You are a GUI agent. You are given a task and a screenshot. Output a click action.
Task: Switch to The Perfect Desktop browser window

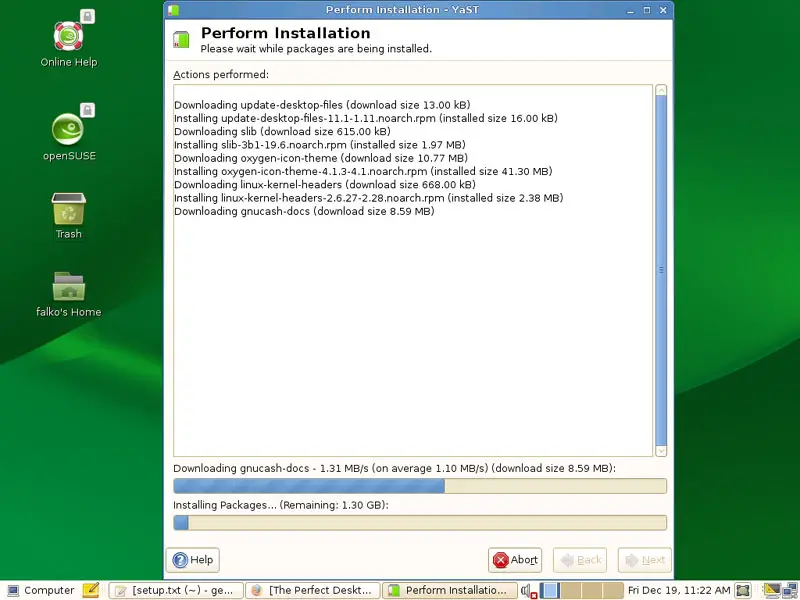(x=313, y=590)
